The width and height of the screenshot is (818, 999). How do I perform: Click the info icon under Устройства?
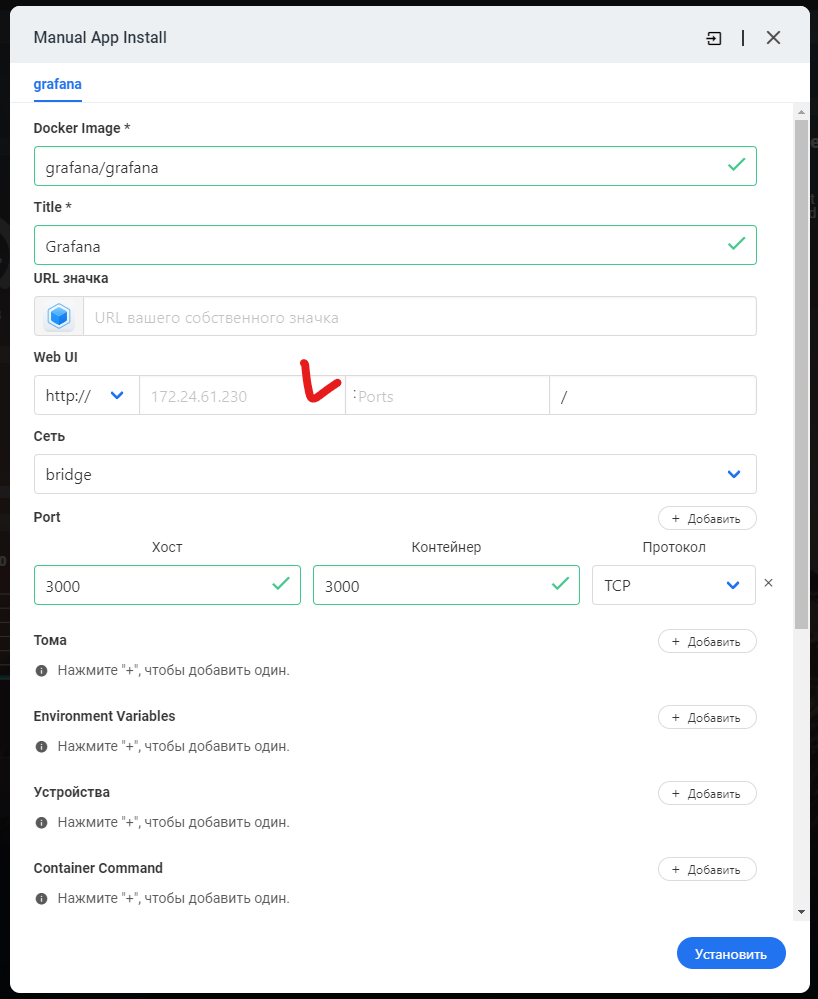(x=42, y=823)
